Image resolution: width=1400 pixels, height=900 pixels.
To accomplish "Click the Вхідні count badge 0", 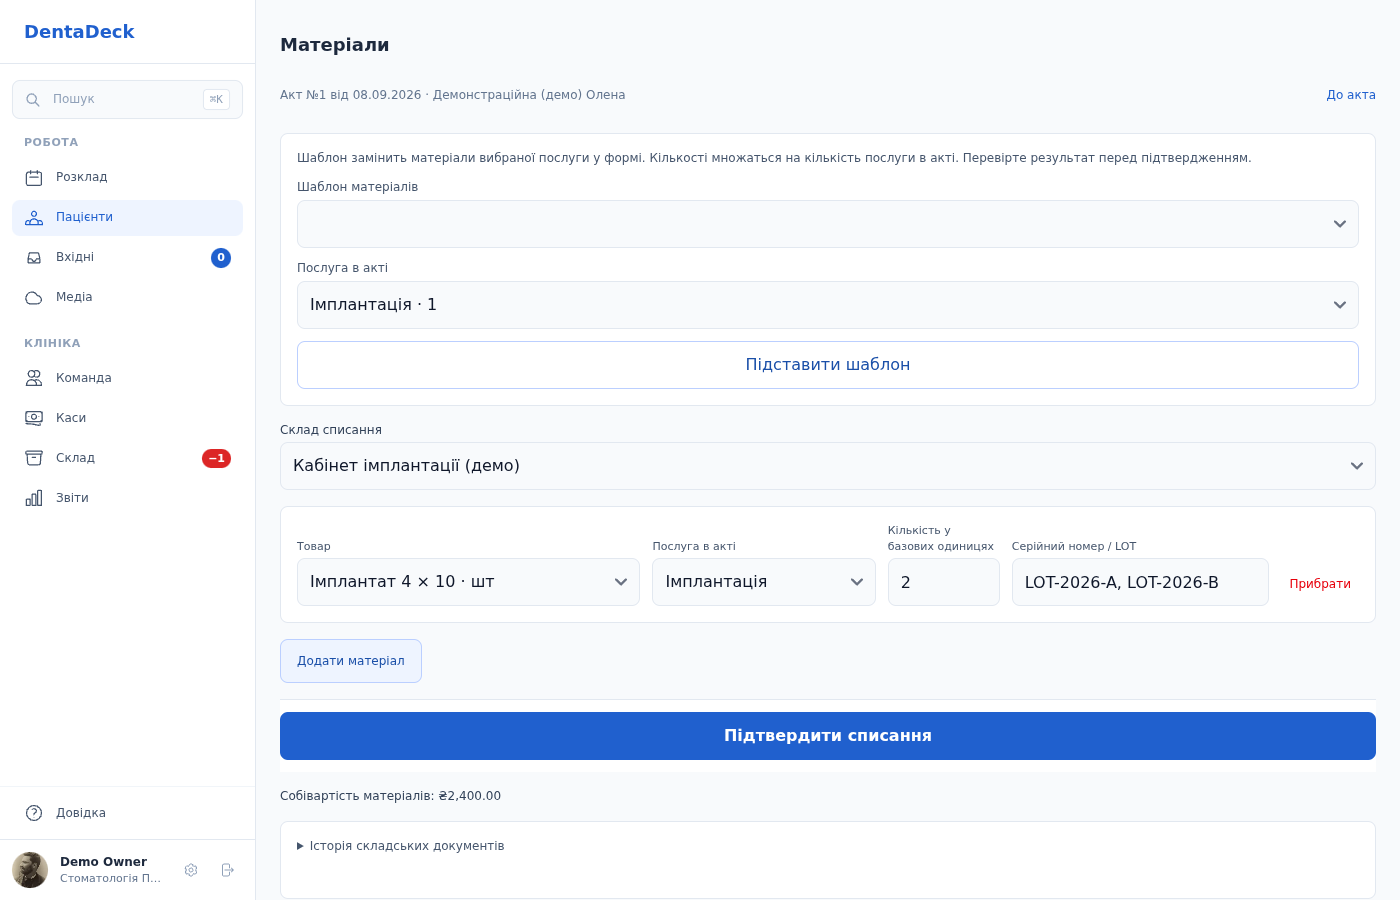I will [221, 258].
